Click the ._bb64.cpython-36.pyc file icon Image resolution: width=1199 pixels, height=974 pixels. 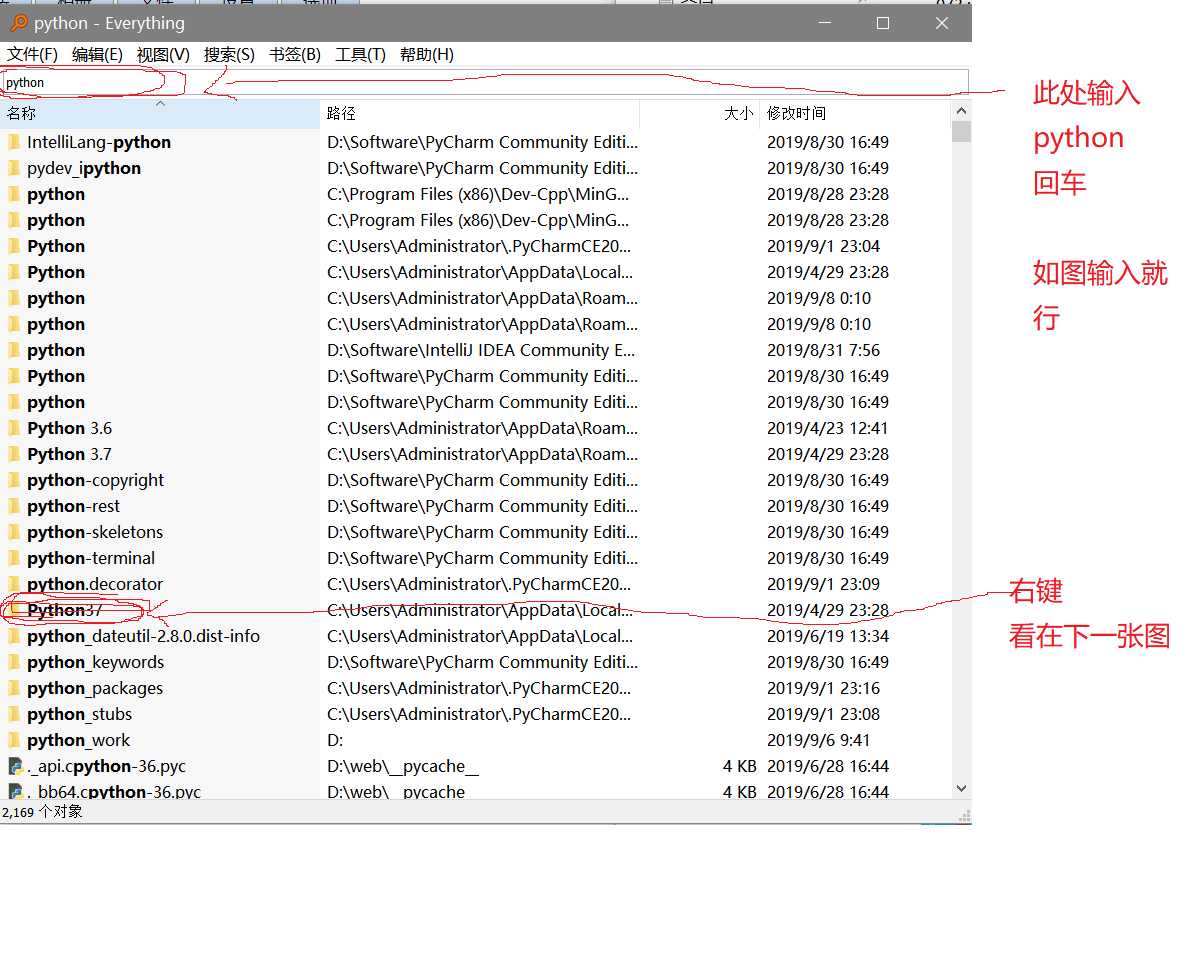point(15,791)
